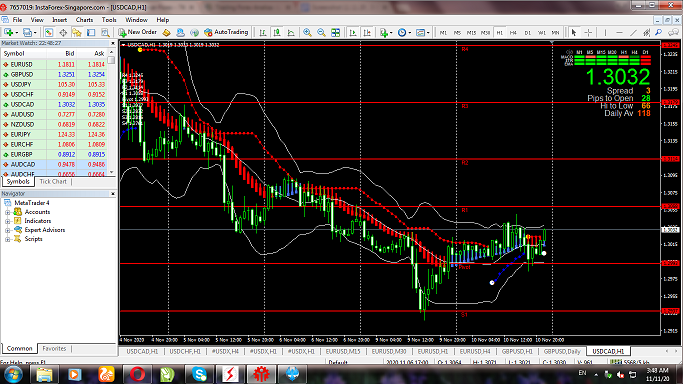Tile chart windows with grid icon
This screenshot has height=384, width=683.
pos(335,33)
